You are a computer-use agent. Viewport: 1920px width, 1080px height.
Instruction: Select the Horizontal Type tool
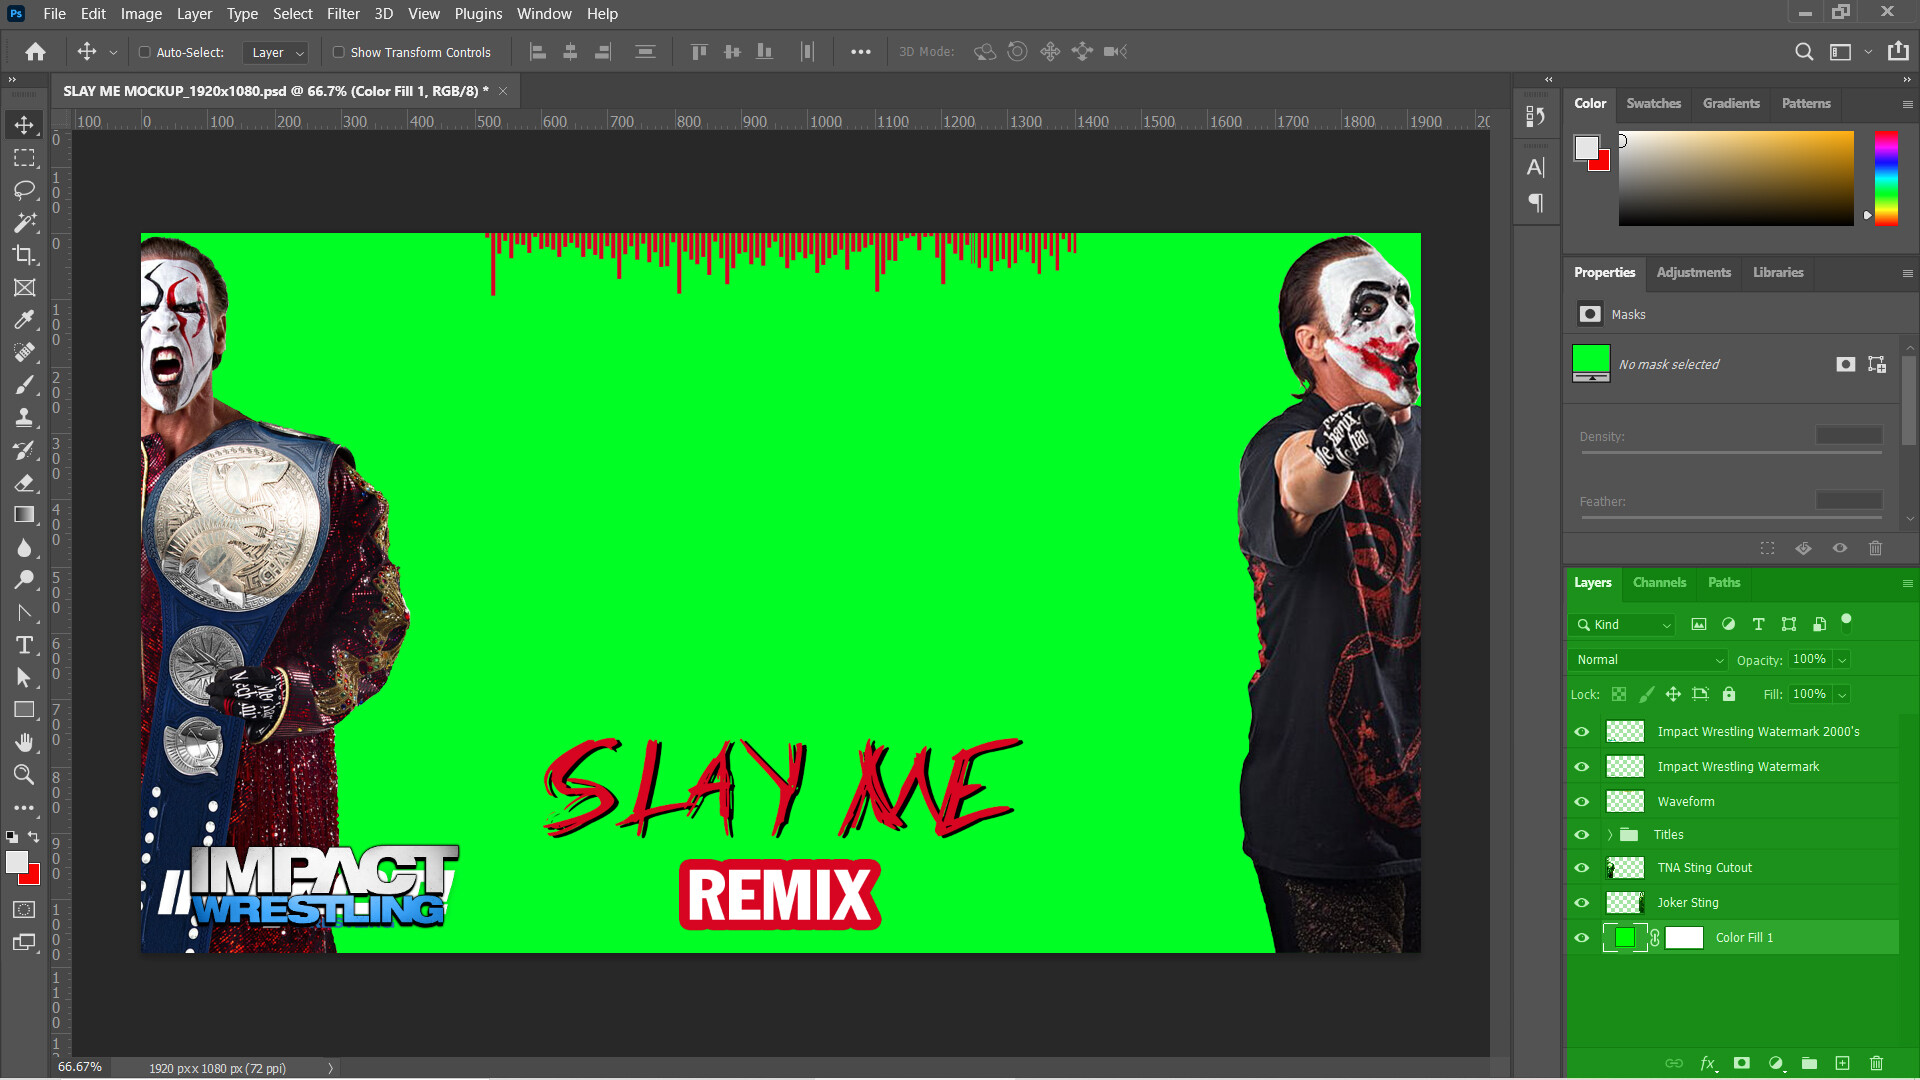coord(24,645)
